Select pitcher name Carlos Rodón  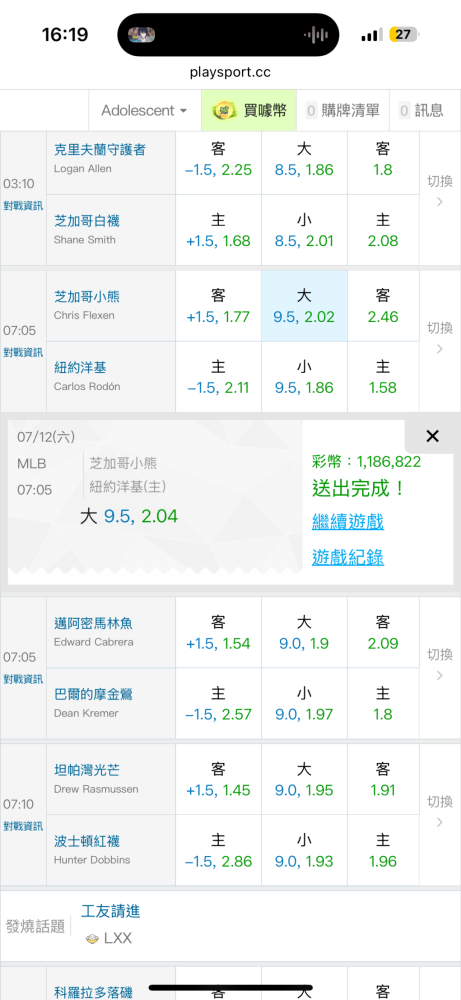87,386
